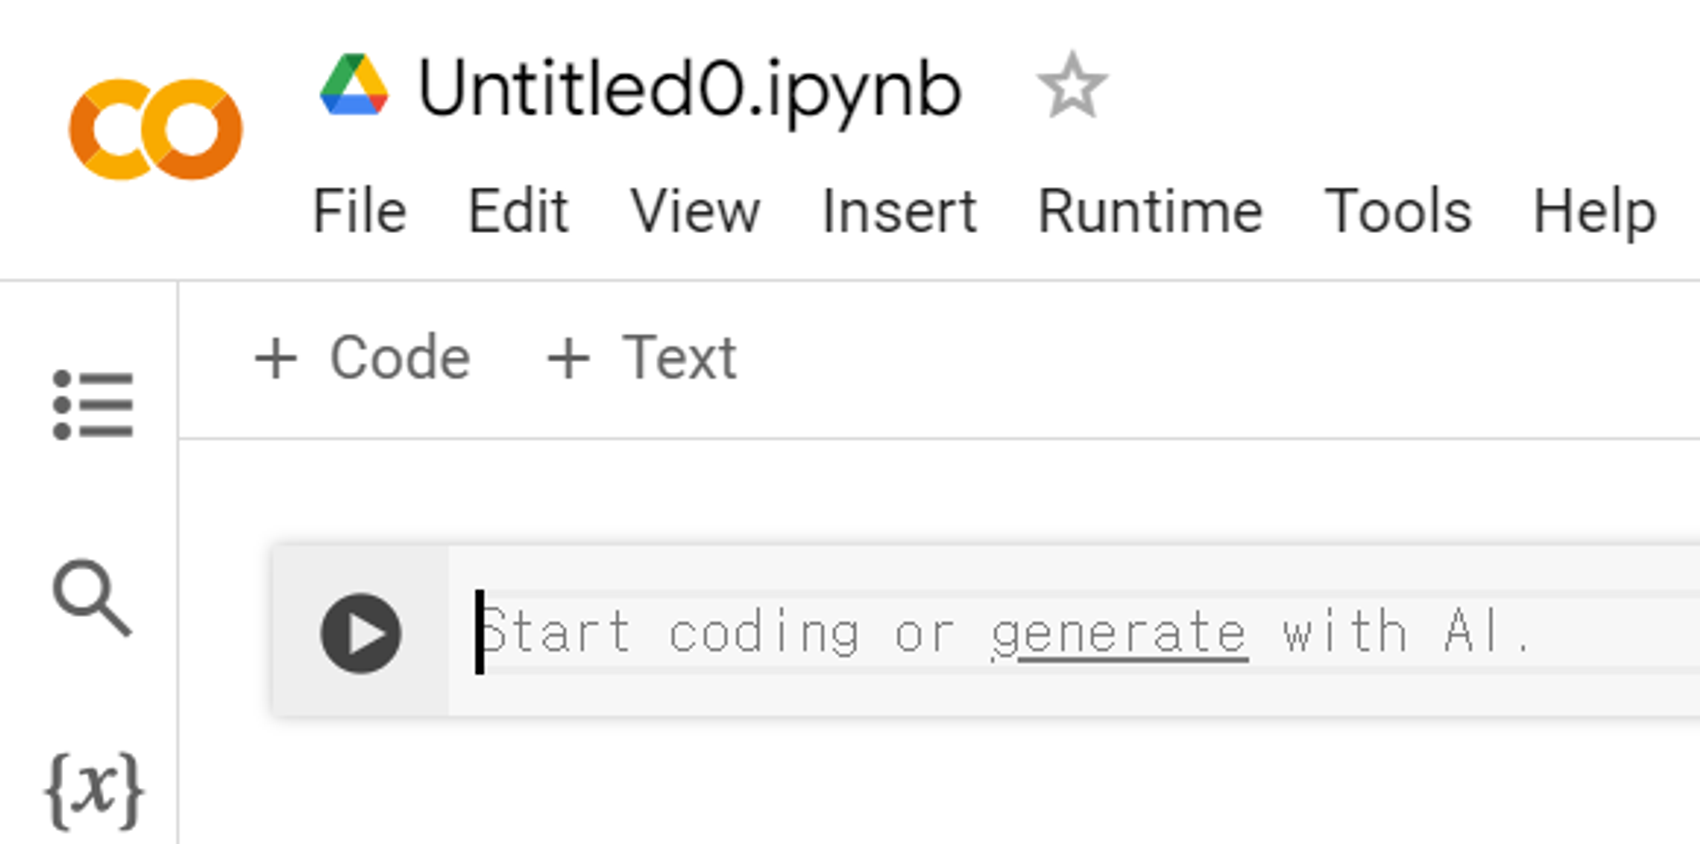Open the Find and replace search panel
Viewport: 1700px width, 844px height.
click(x=92, y=598)
